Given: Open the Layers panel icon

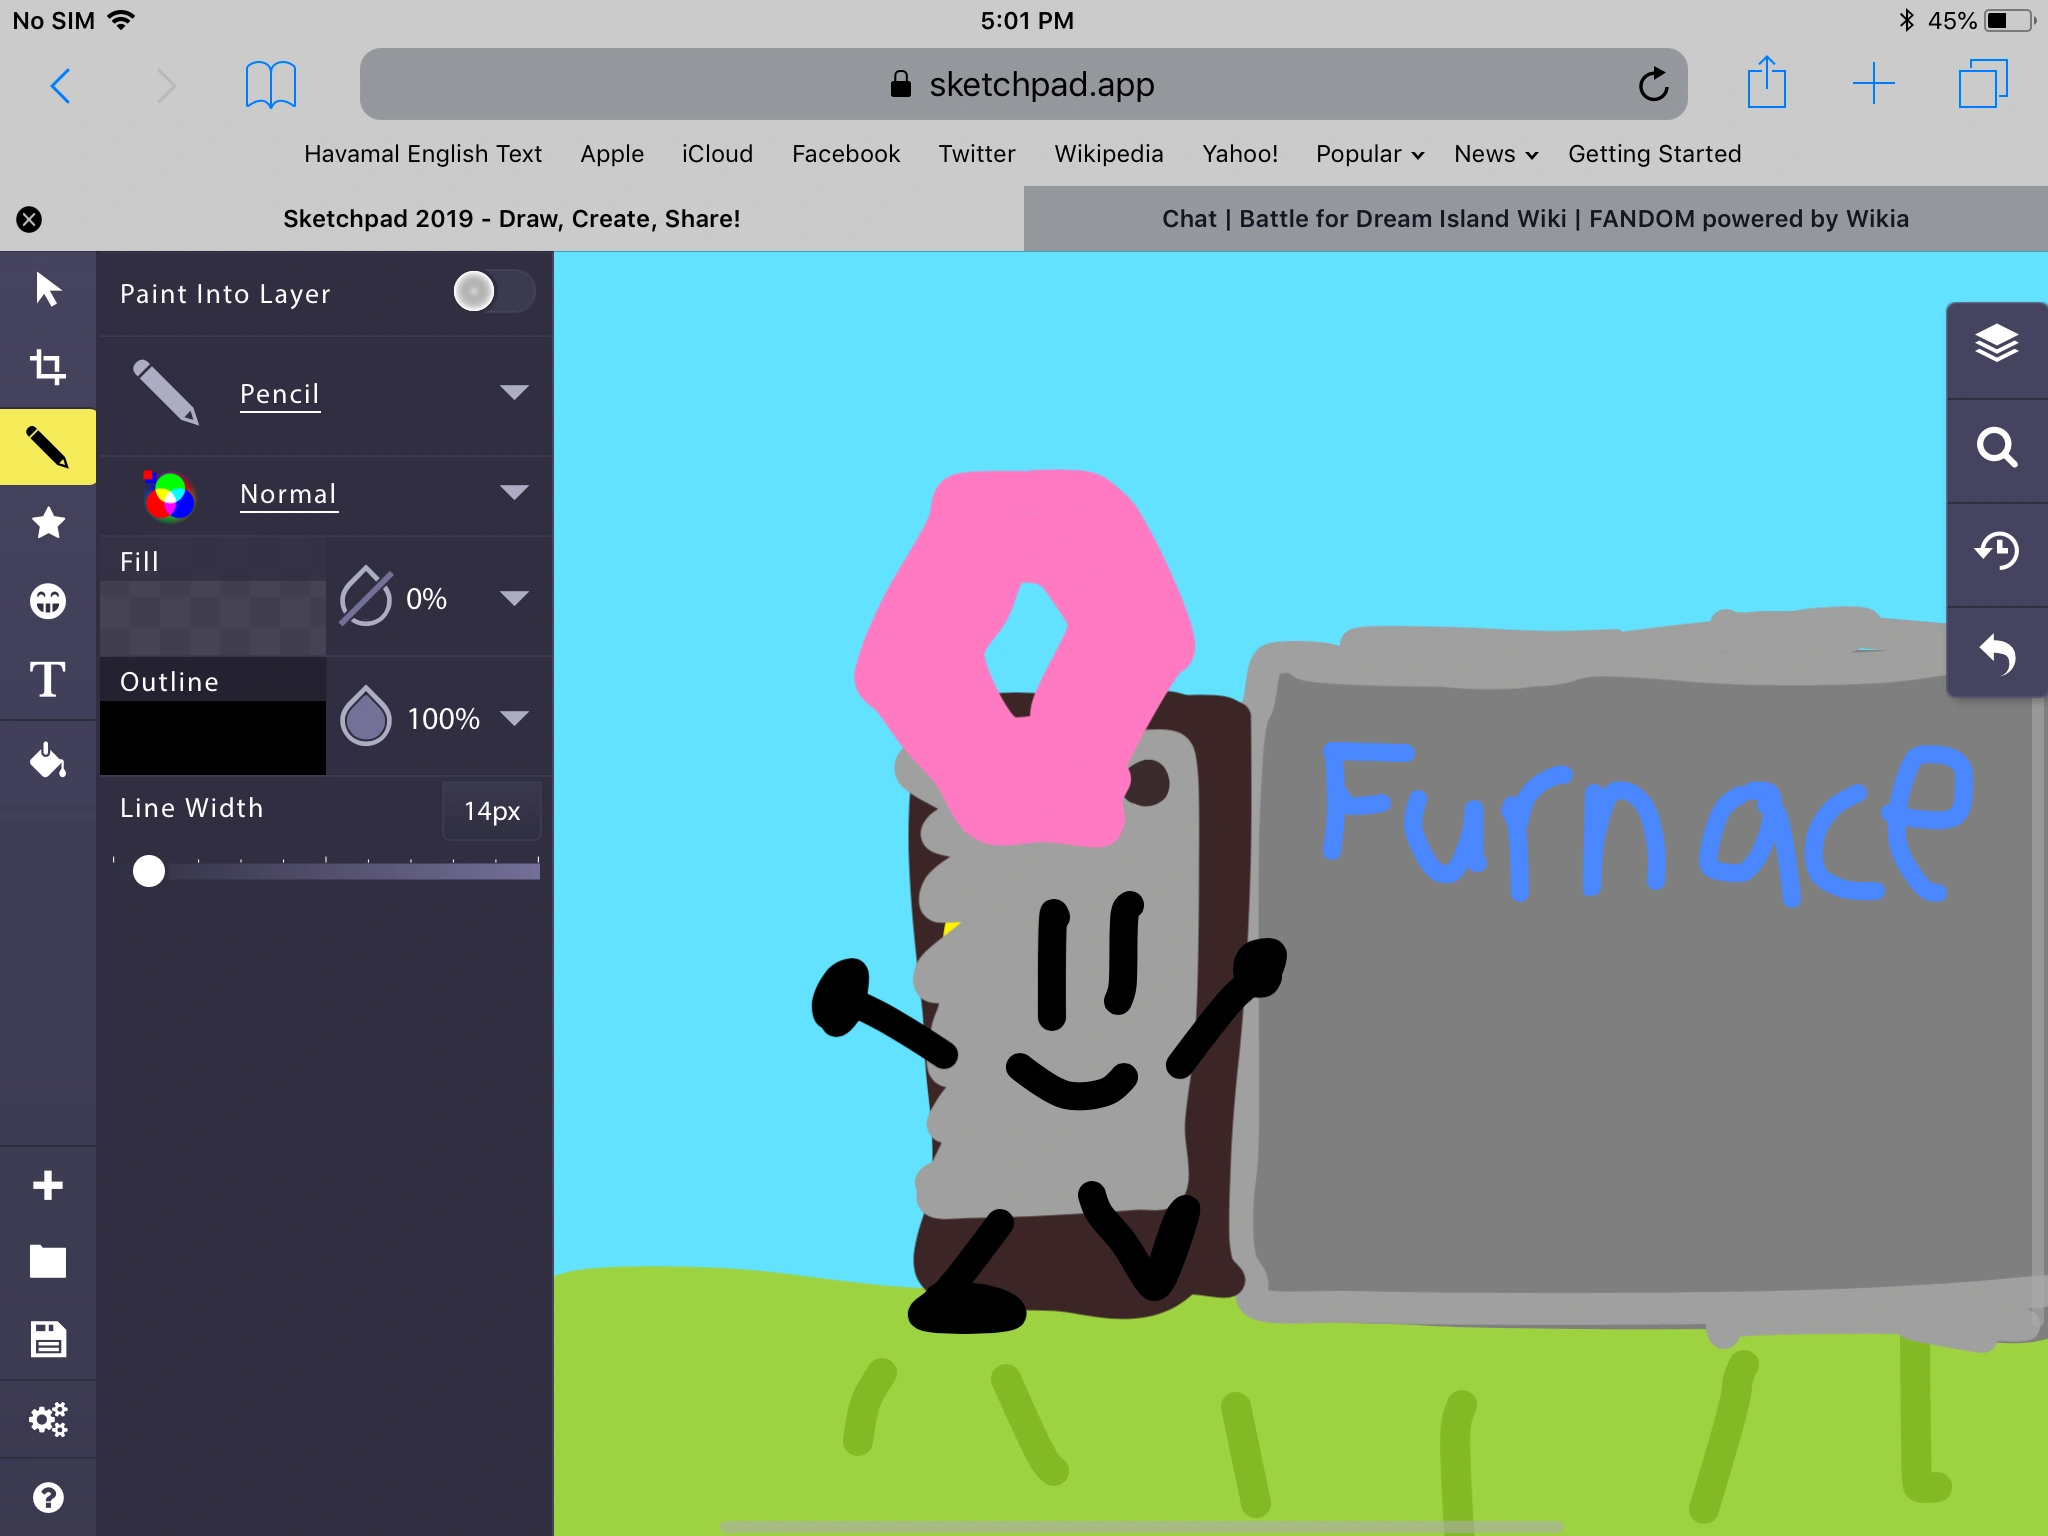Looking at the screenshot, I should click(1996, 344).
